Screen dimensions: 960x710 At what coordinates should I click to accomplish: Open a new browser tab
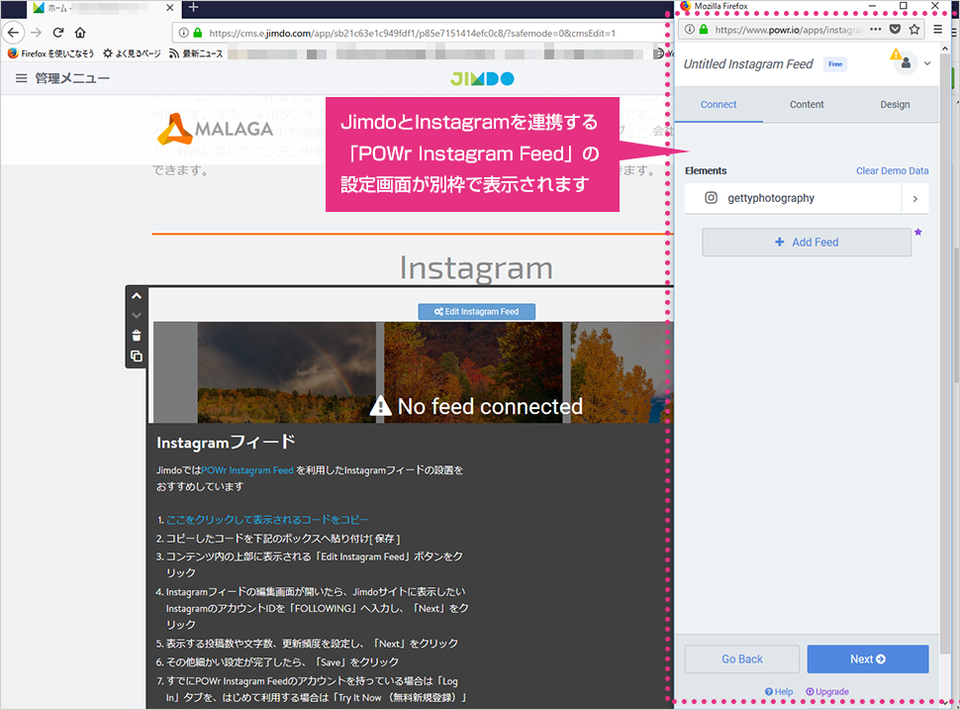[x=193, y=7]
